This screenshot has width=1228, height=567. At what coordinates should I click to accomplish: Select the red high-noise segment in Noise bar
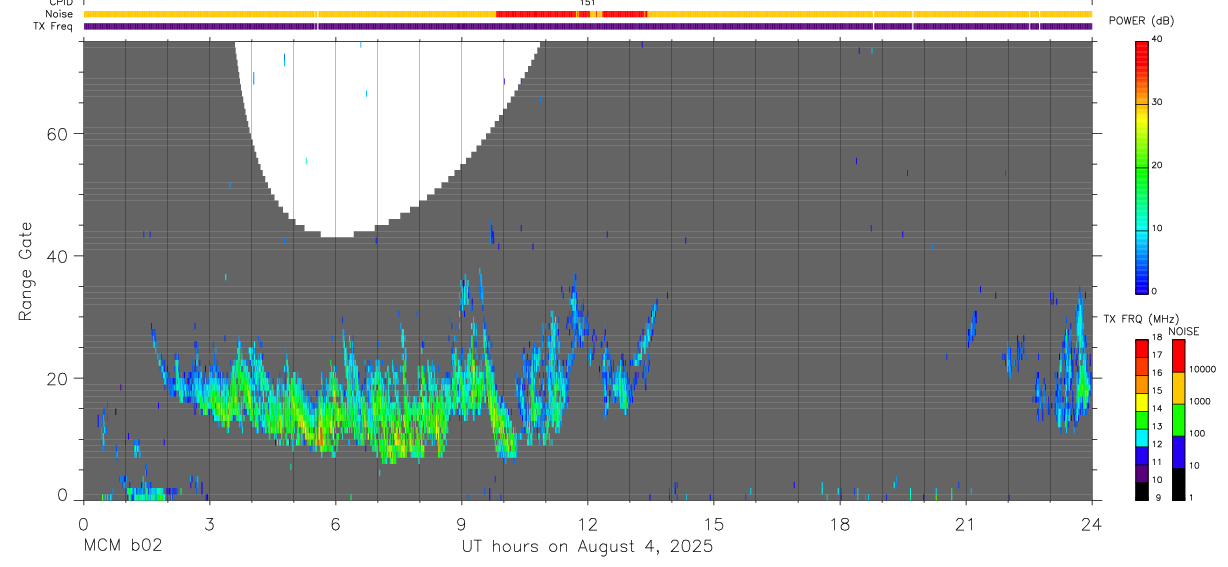pyautogui.click(x=572, y=14)
